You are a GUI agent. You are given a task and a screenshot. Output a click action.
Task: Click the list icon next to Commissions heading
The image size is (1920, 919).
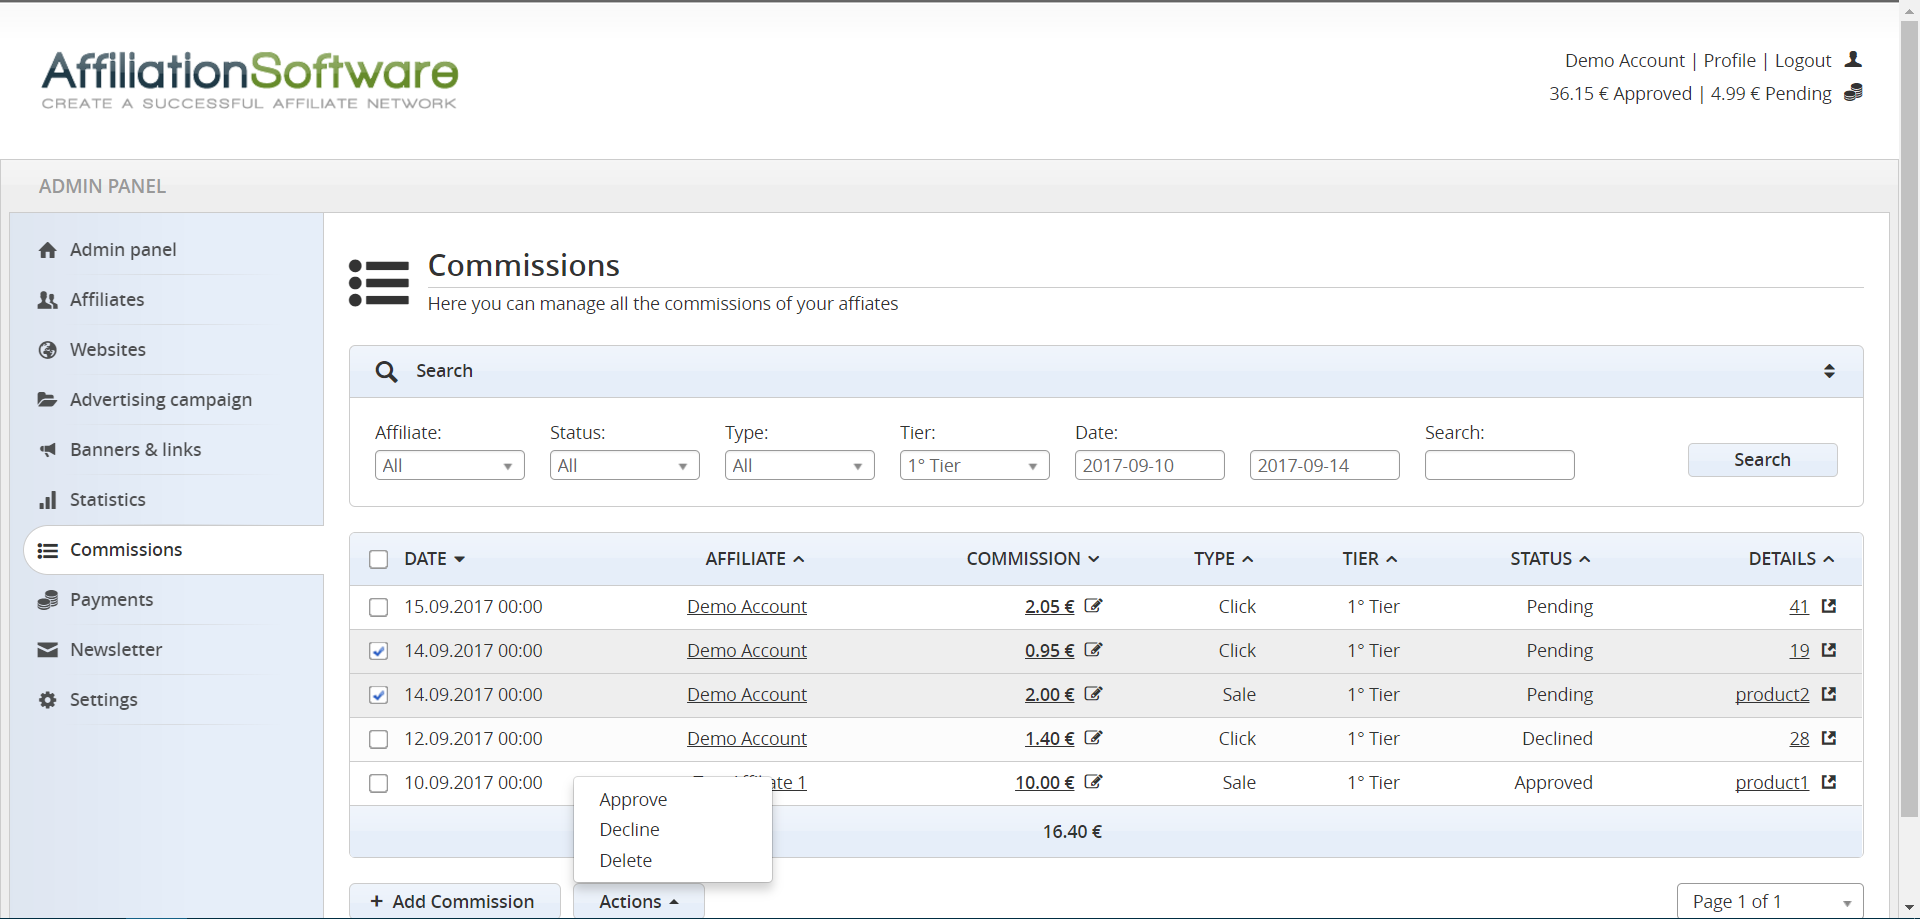pos(379,283)
